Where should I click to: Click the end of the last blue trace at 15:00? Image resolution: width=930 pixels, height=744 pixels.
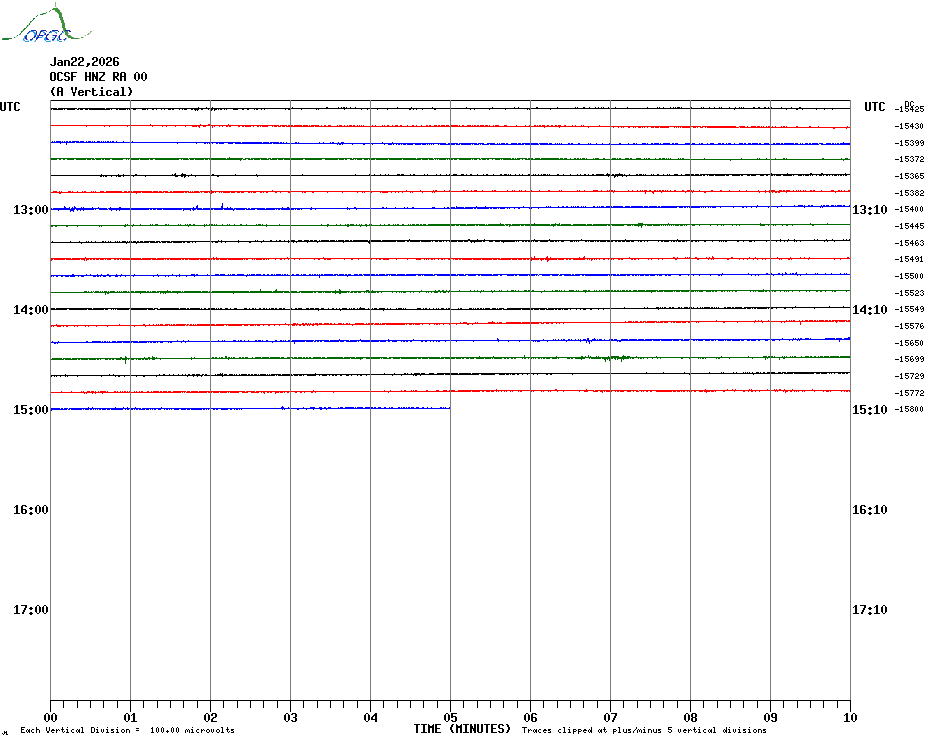(x=450, y=408)
